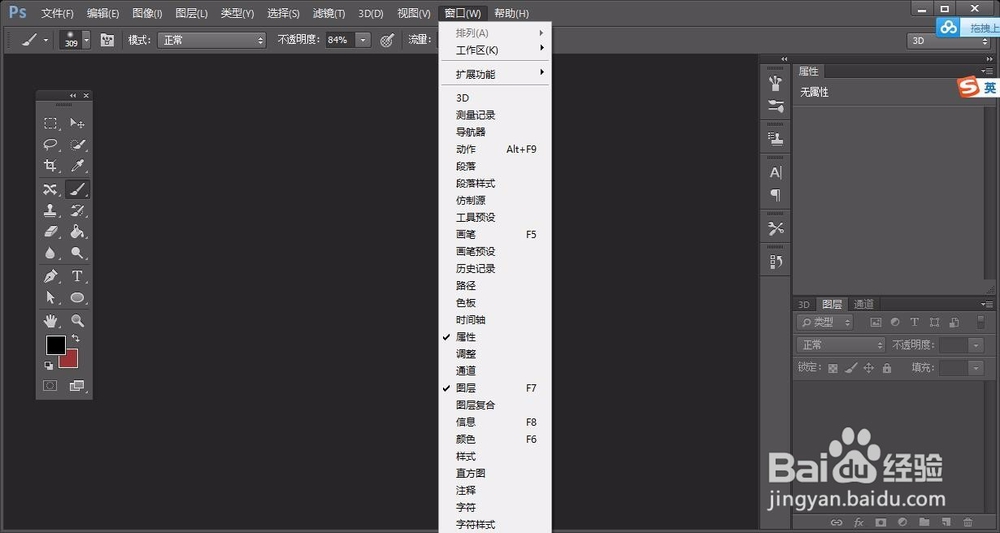The width and height of the screenshot is (1000, 533).
Task: Open the Layers panel 不透明度 arrow
Action: point(976,345)
